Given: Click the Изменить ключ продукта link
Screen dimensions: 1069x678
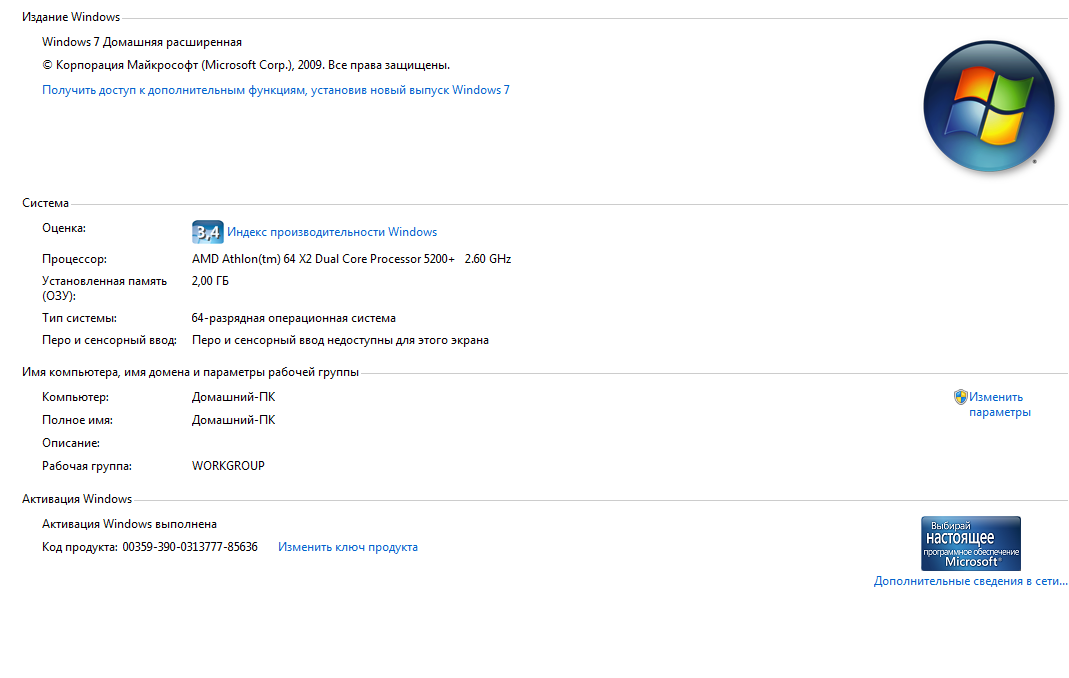Looking at the screenshot, I should coord(348,547).
